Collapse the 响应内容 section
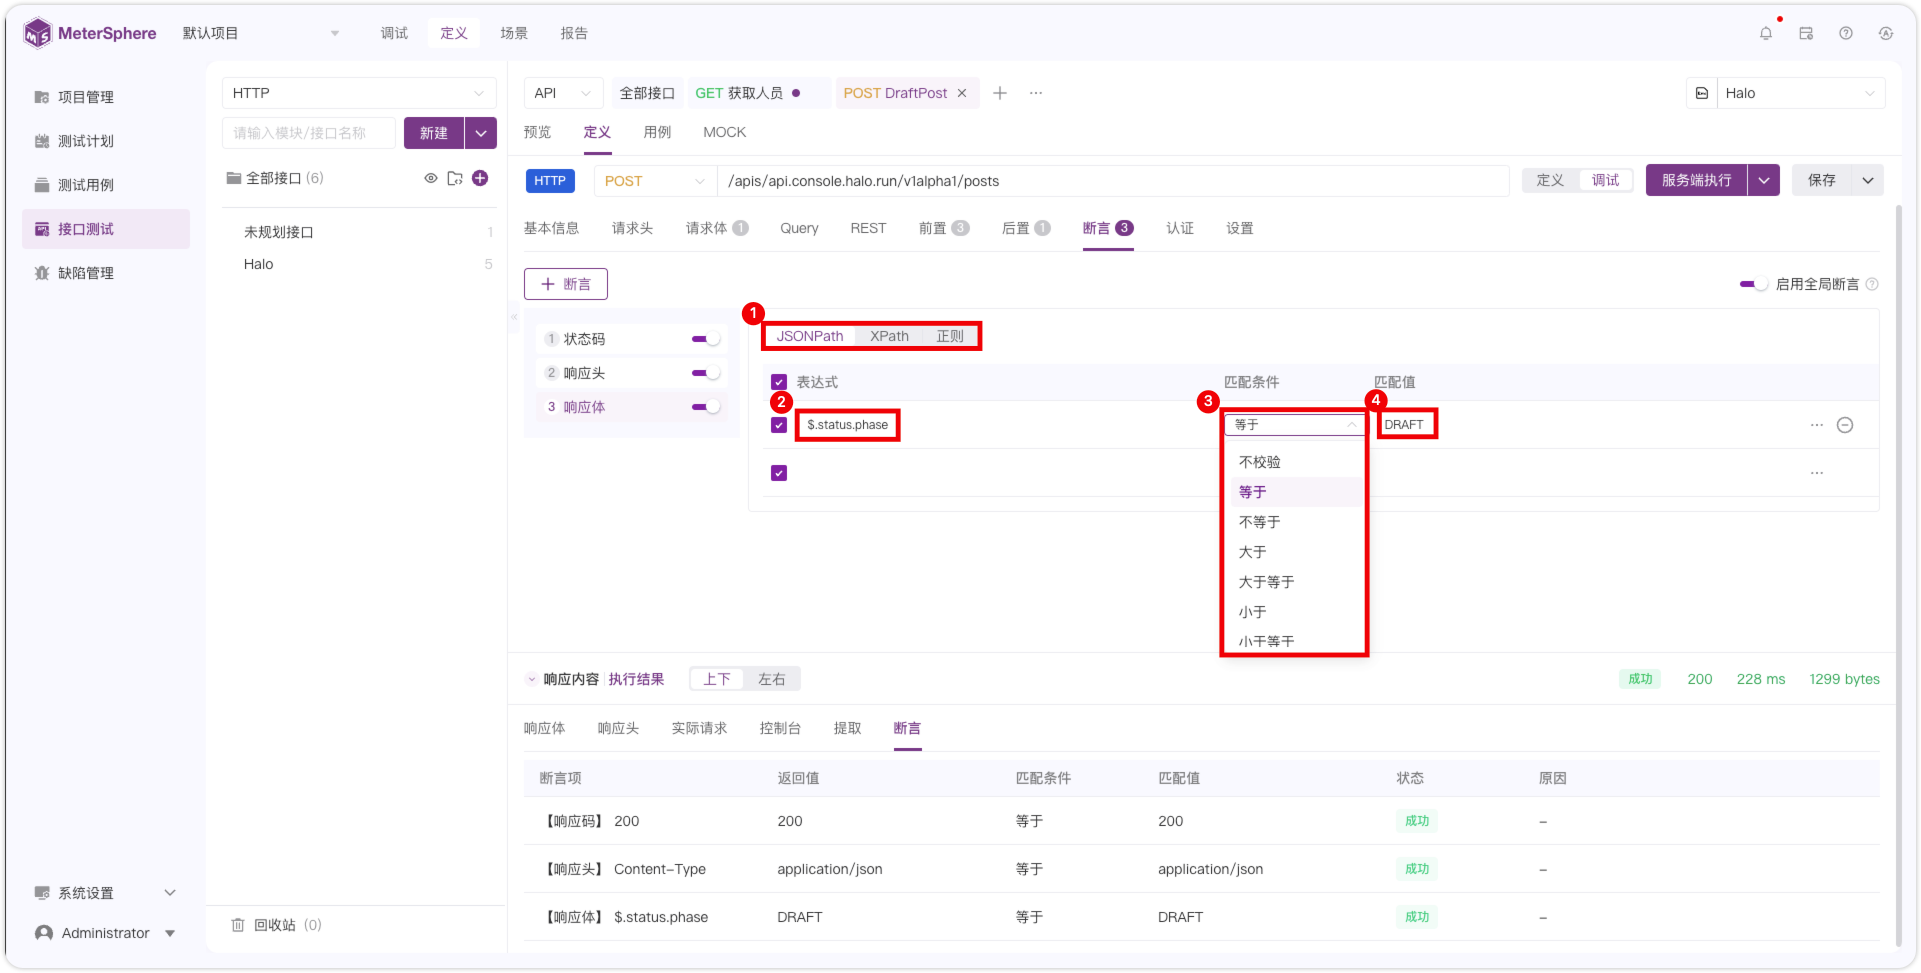Screen dimensions: 1921x973 tap(531, 679)
